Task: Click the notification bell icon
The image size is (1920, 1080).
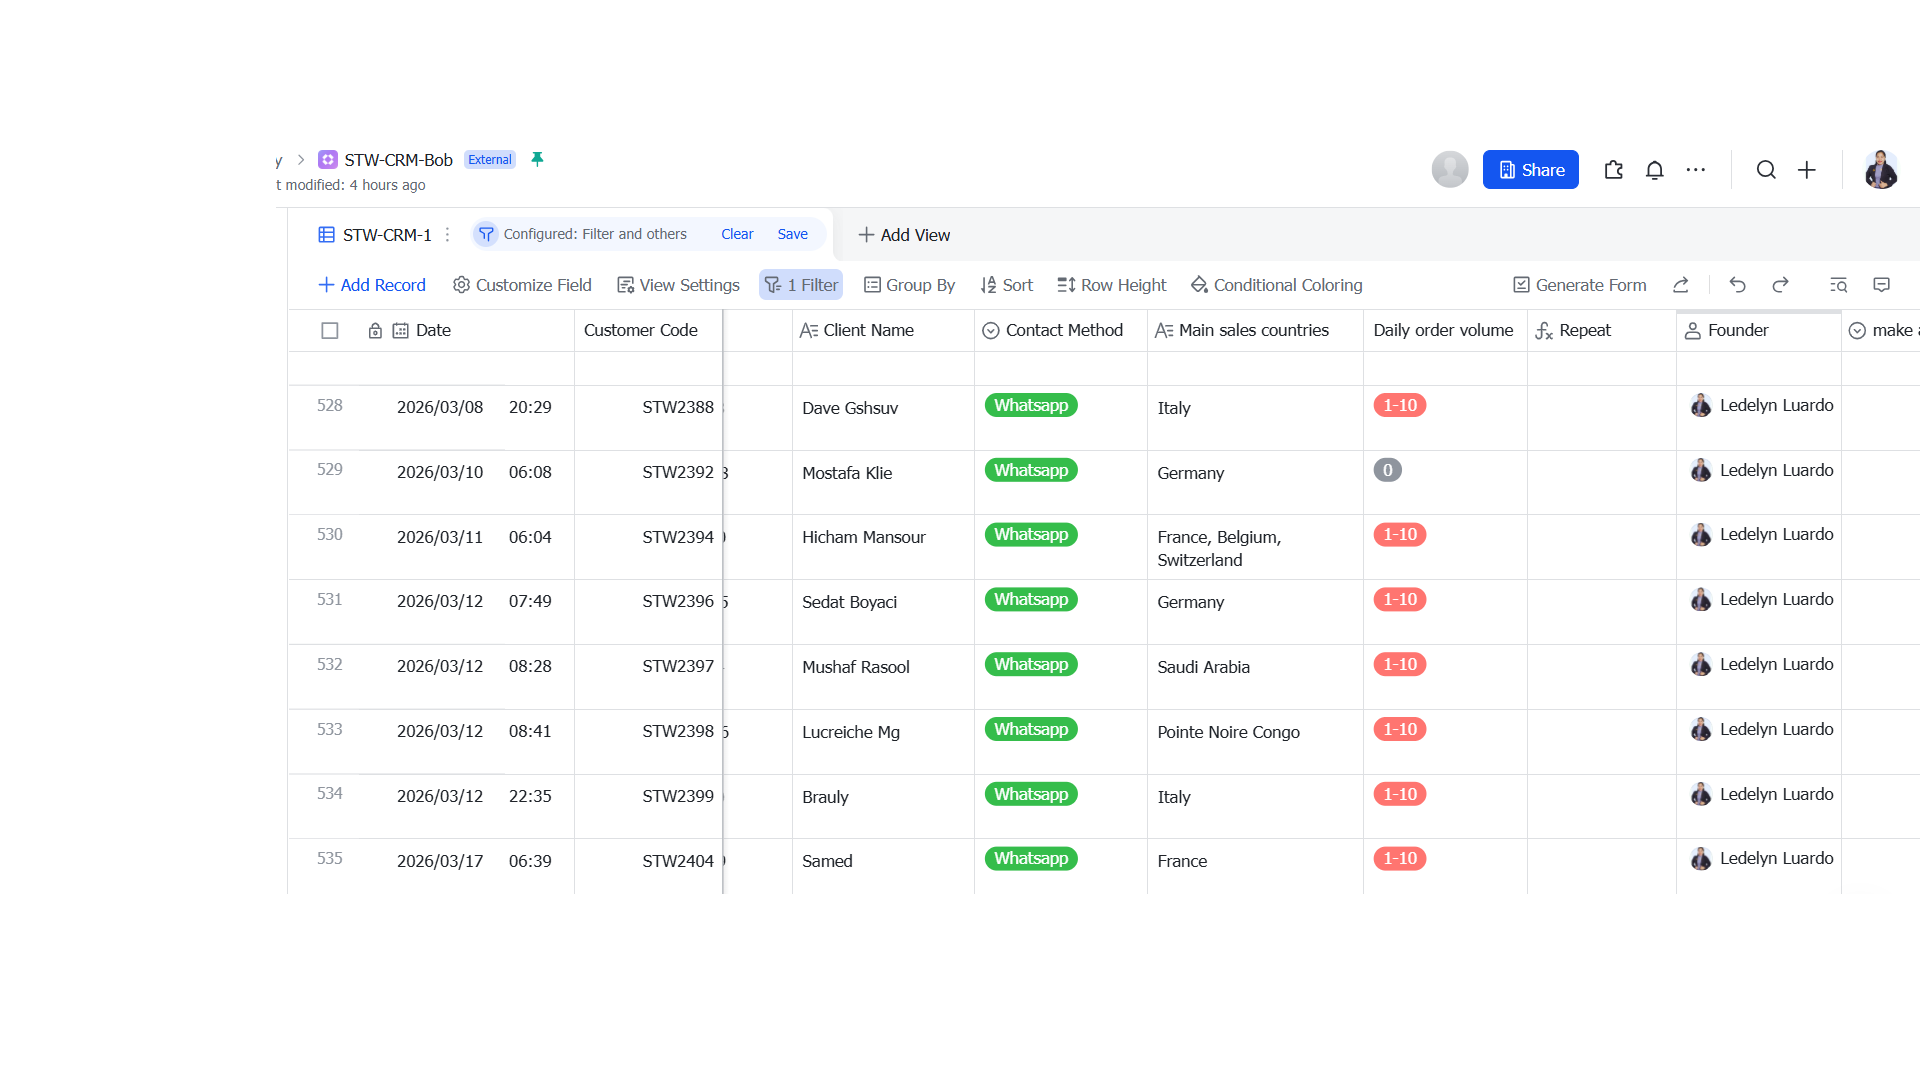Action: tap(1654, 170)
